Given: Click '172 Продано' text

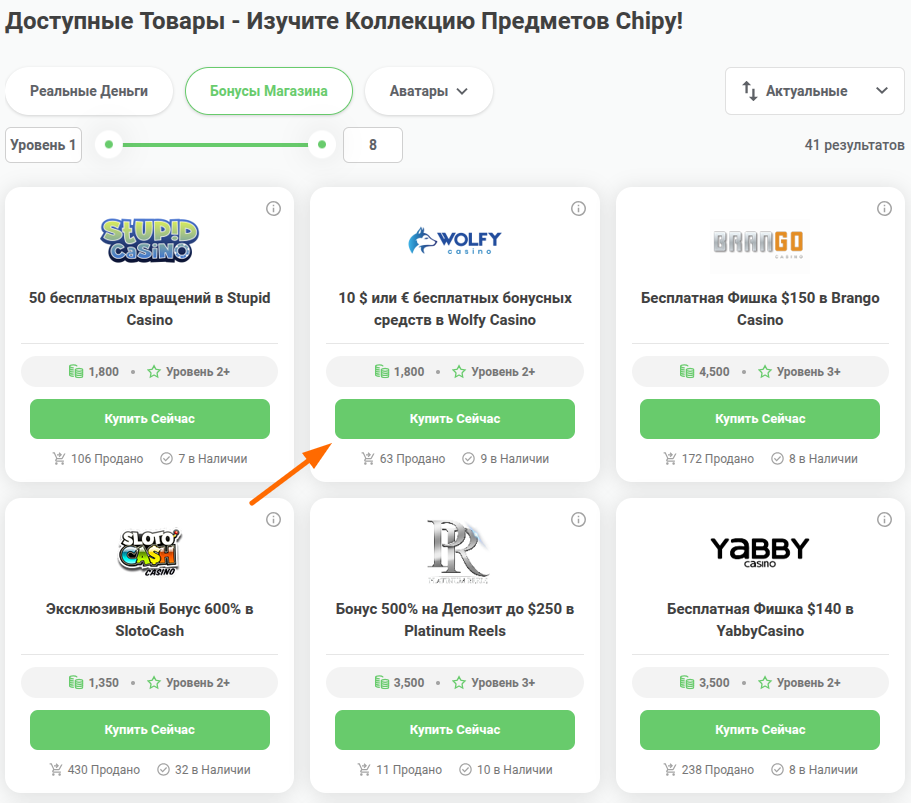Looking at the screenshot, I should [x=718, y=459].
